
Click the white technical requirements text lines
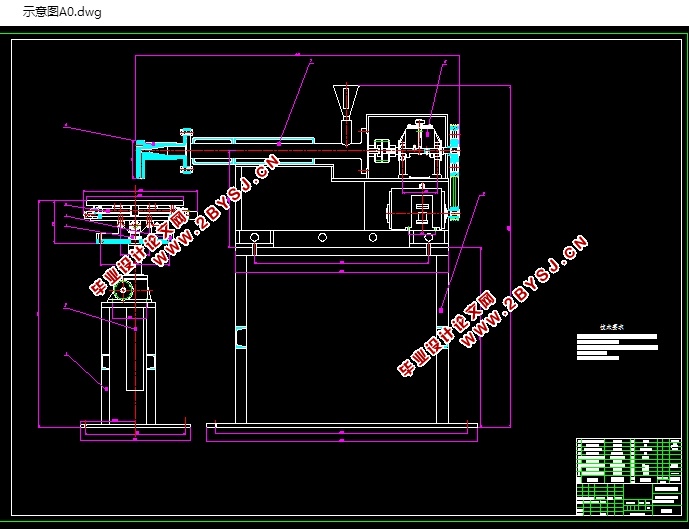coord(617,347)
